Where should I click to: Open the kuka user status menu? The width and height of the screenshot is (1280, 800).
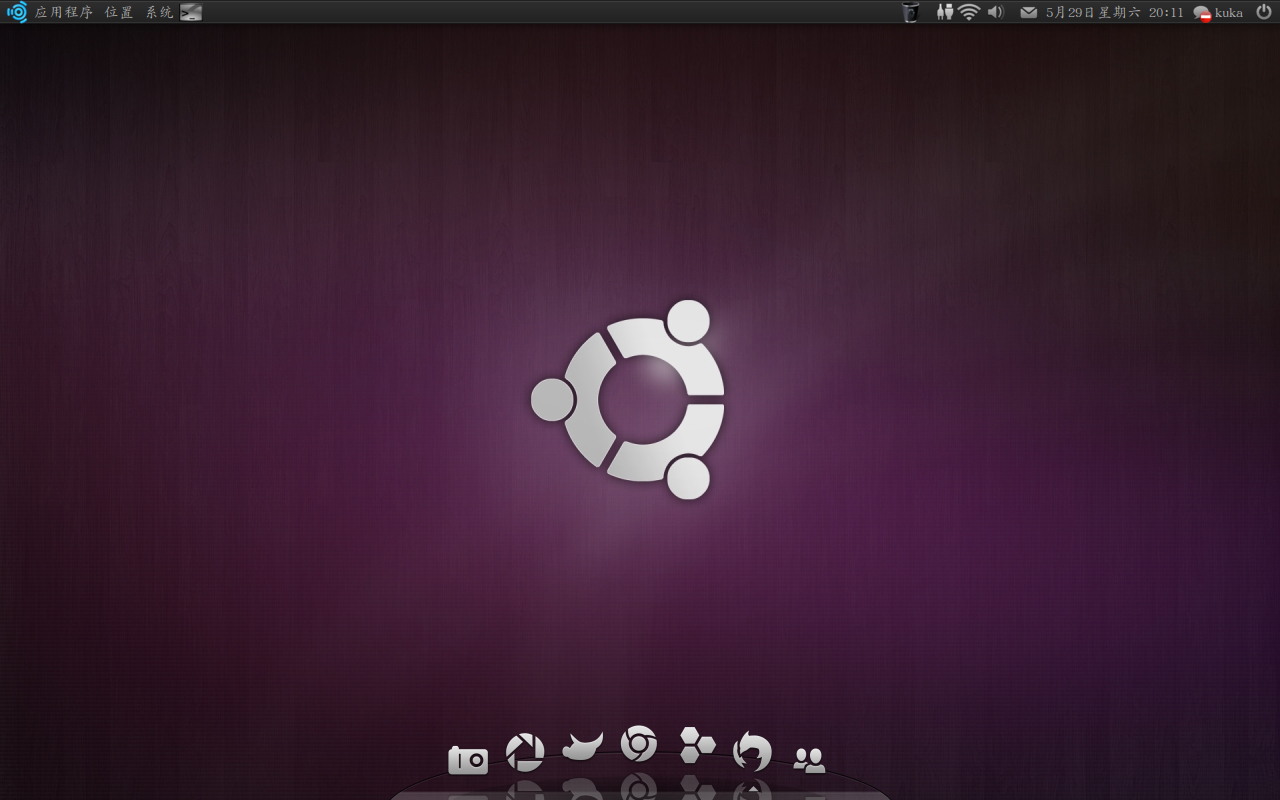tap(1218, 13)
